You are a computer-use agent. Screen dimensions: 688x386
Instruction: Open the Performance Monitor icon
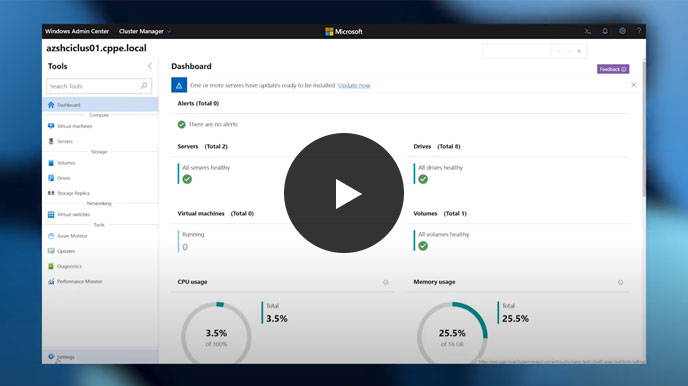[51, 281]
